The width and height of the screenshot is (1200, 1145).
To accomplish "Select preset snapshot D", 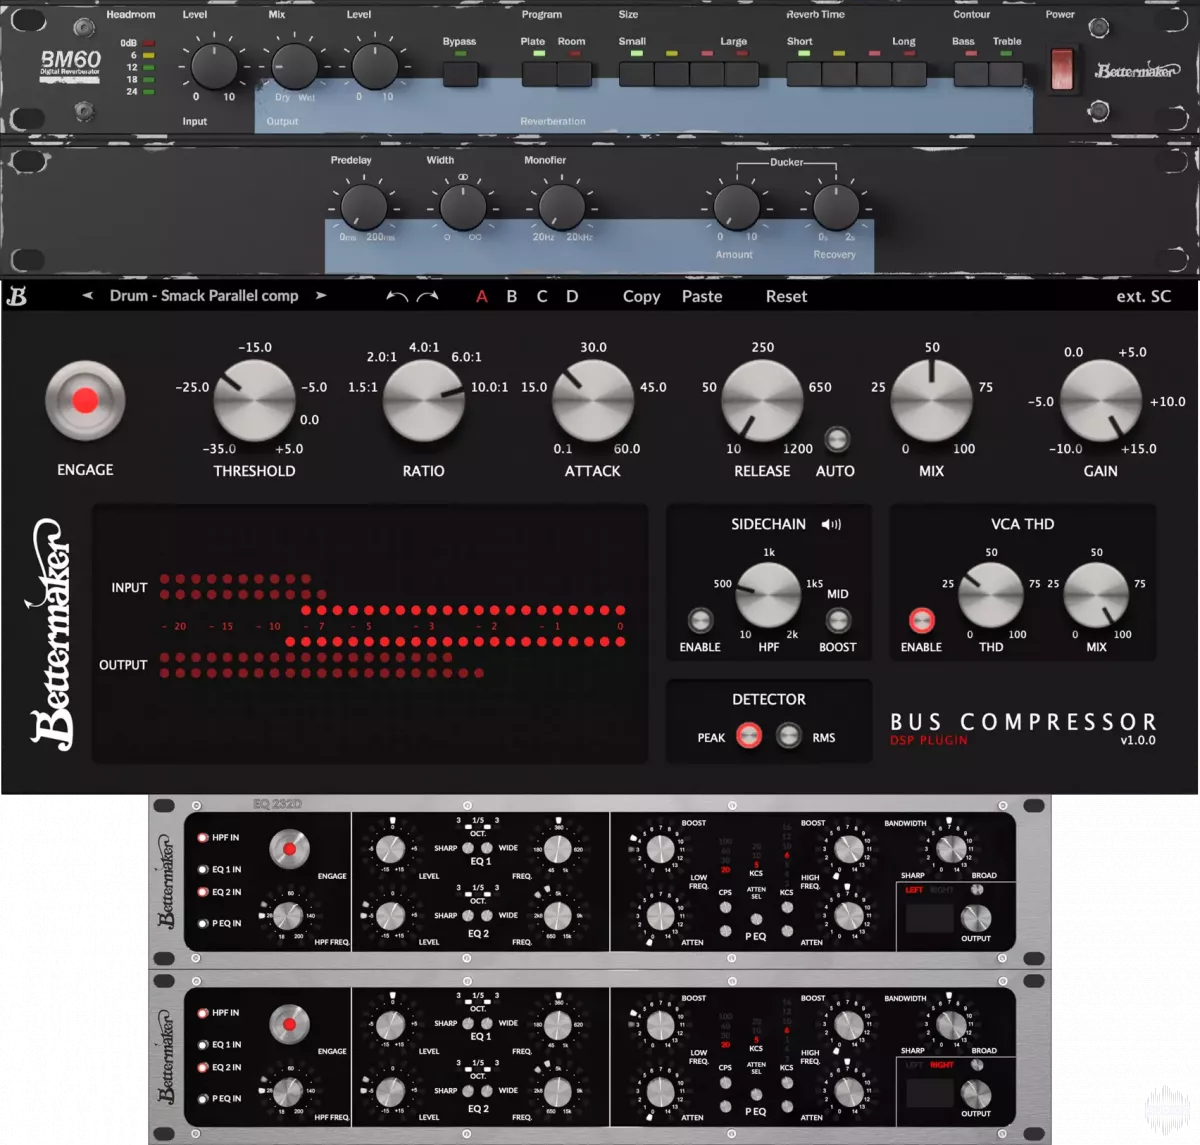I will pyautogui.click(x=571, y=296).
